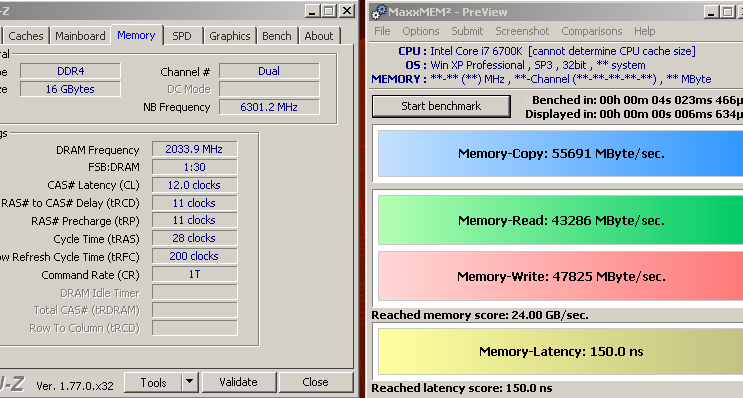Click the Start benchmark button
This screenshot has width=743, height=398.
click(441, 106)
